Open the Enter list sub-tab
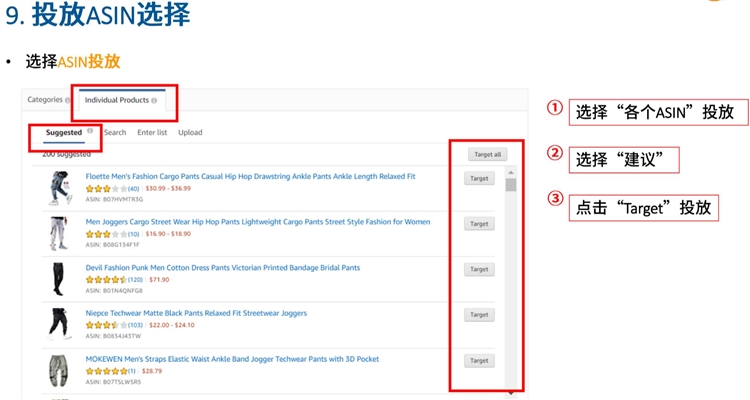This screenshot has width=750, height=400. 152,133
